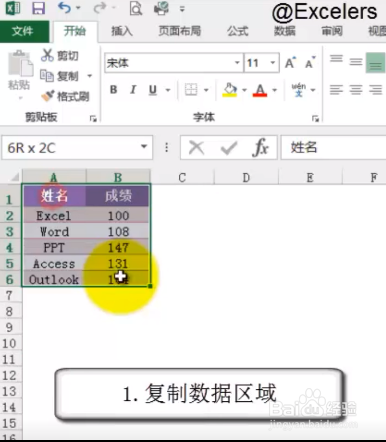The width and height of the screenshot is (386, 442).
Task: Apply red font color
Action: (260, 90)
